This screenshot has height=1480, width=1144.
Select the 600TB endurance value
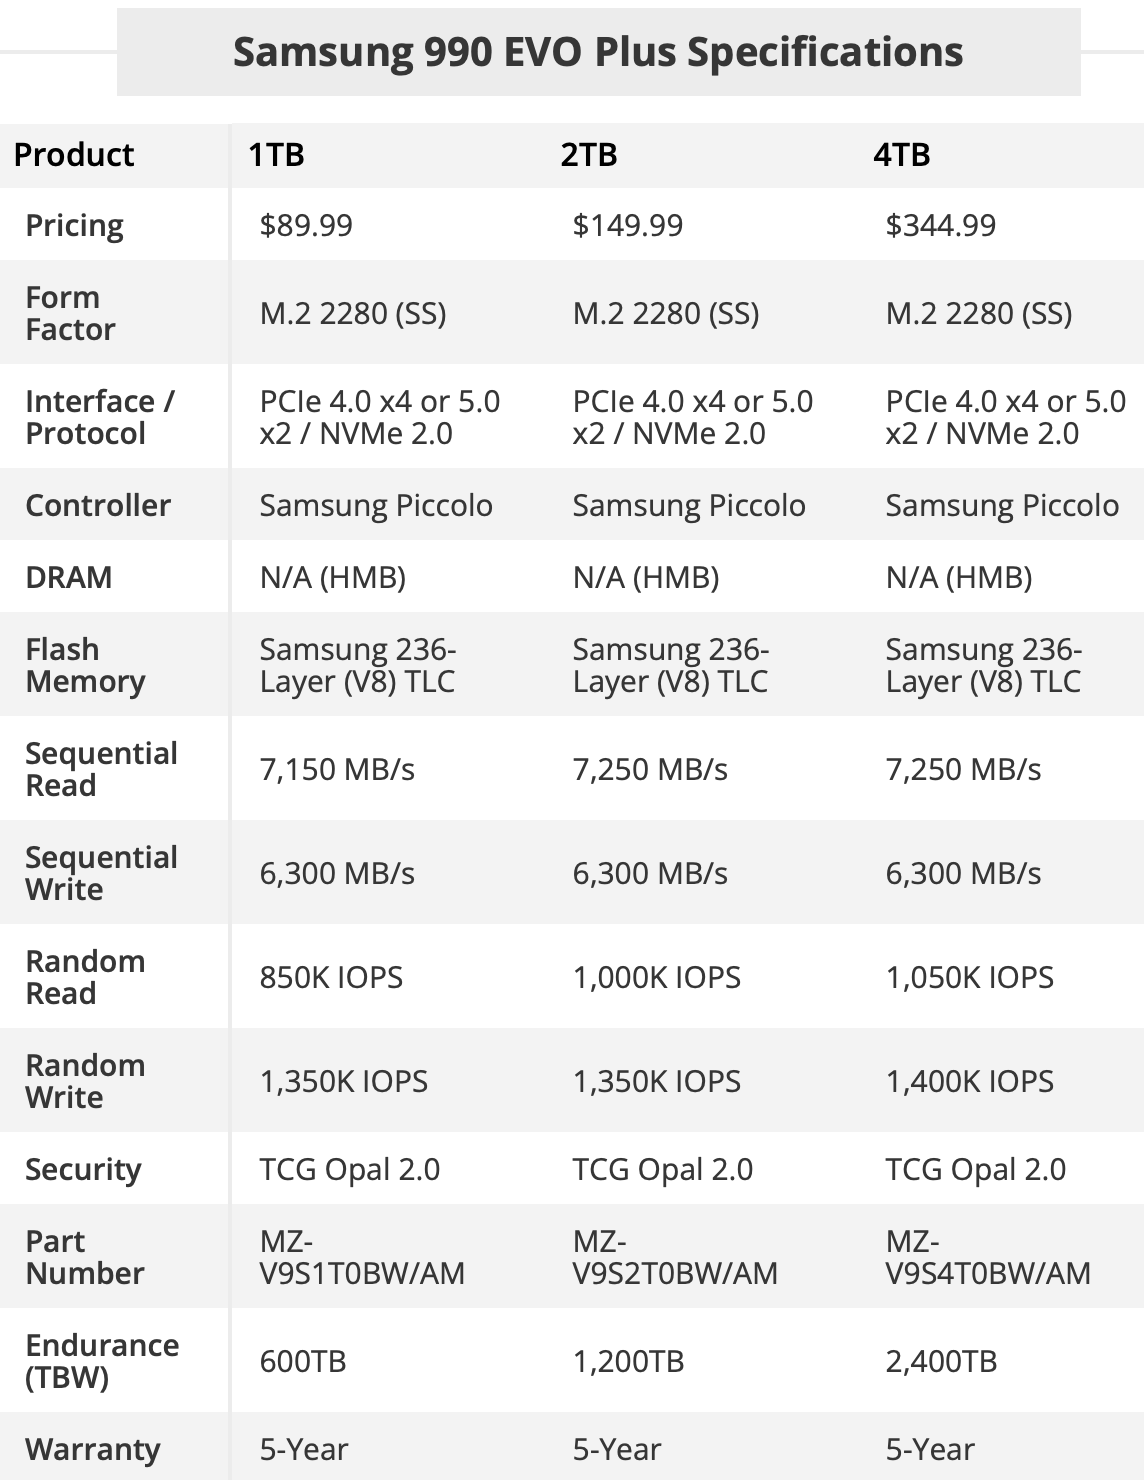pos(303,1361)
